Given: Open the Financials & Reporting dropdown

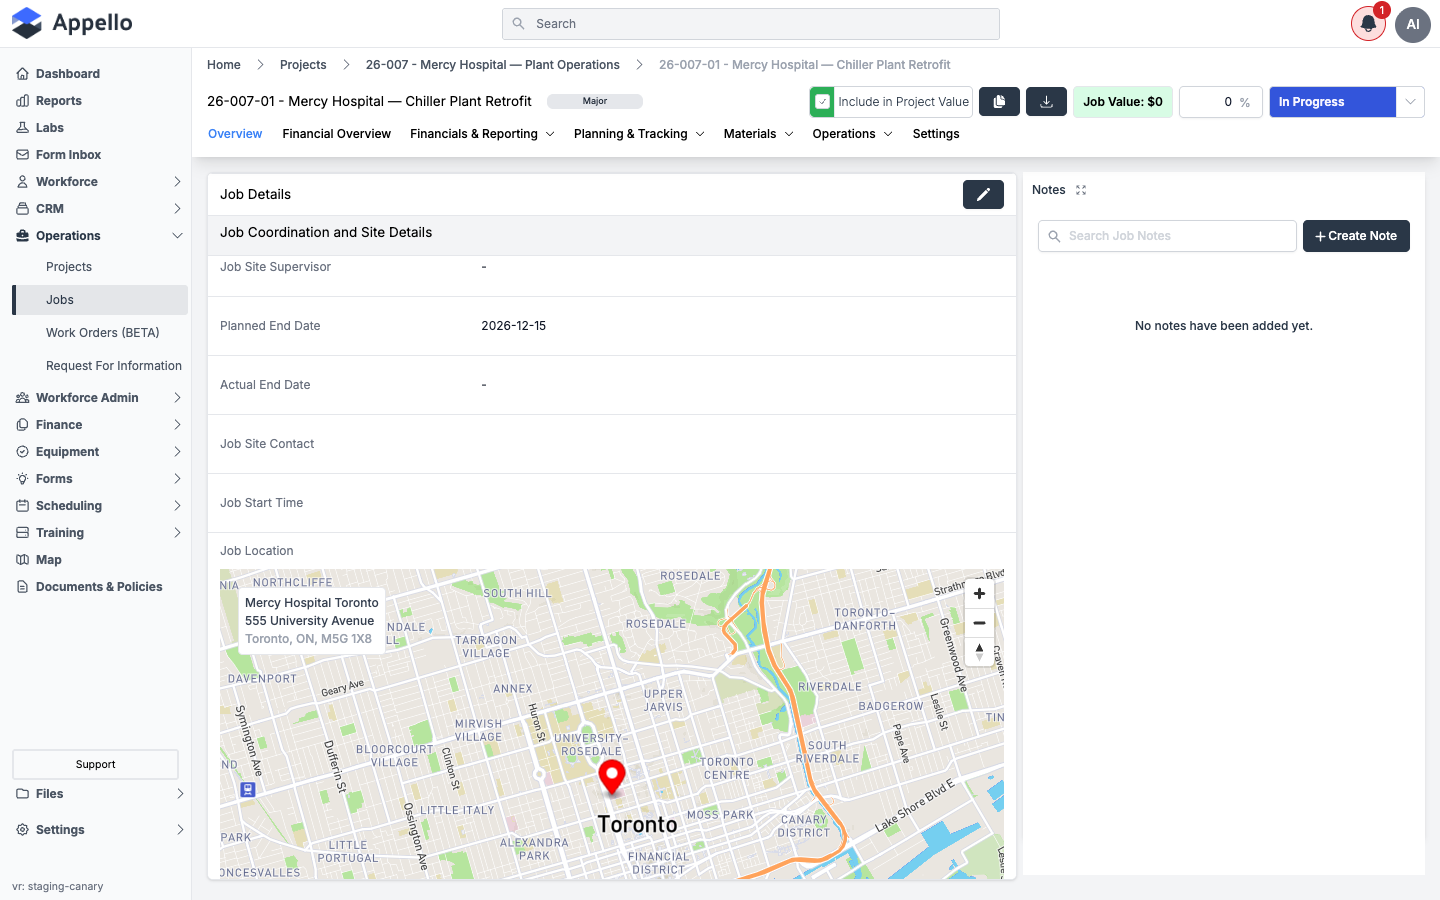Looking at the screenshot, I should [482, 134].
